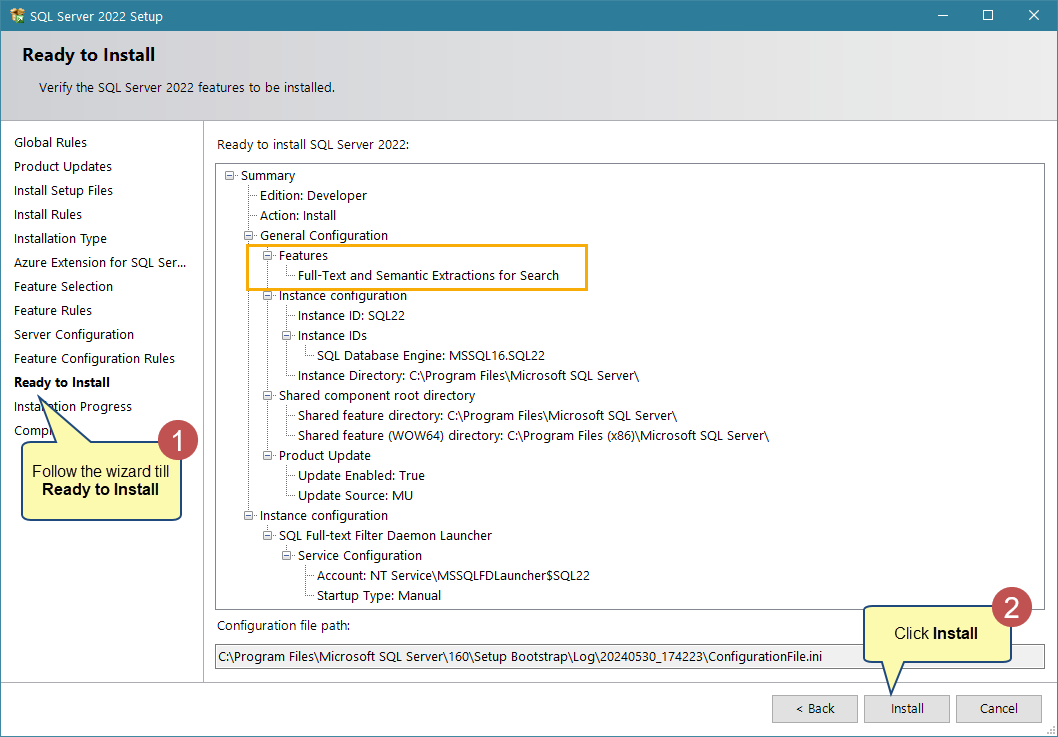
Task: Select Shared component root directory label
Action: pos(377,395)
